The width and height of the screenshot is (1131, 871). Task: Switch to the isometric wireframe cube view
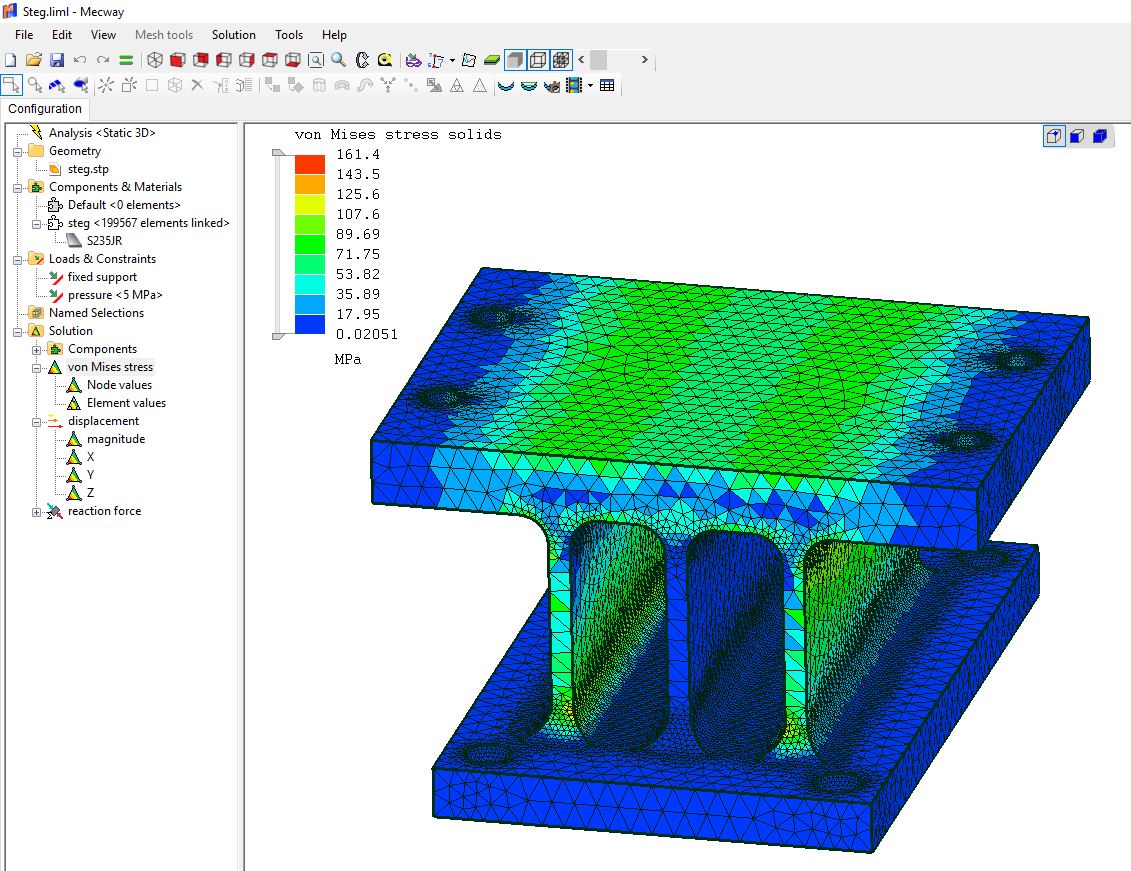click(x=154, y=60)
